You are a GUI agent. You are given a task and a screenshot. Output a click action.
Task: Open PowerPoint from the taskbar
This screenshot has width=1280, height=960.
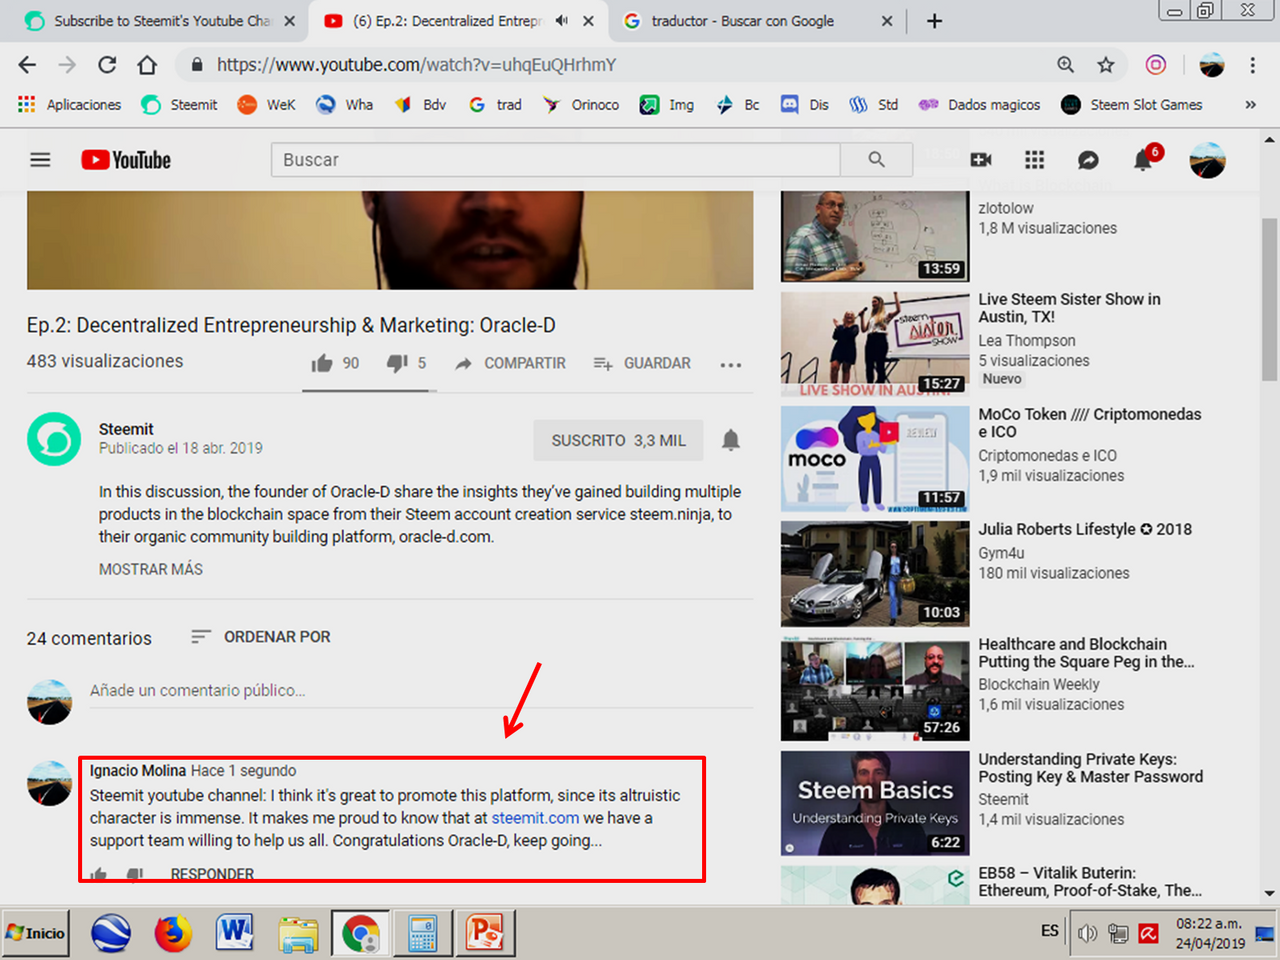(x=485, y=933)
